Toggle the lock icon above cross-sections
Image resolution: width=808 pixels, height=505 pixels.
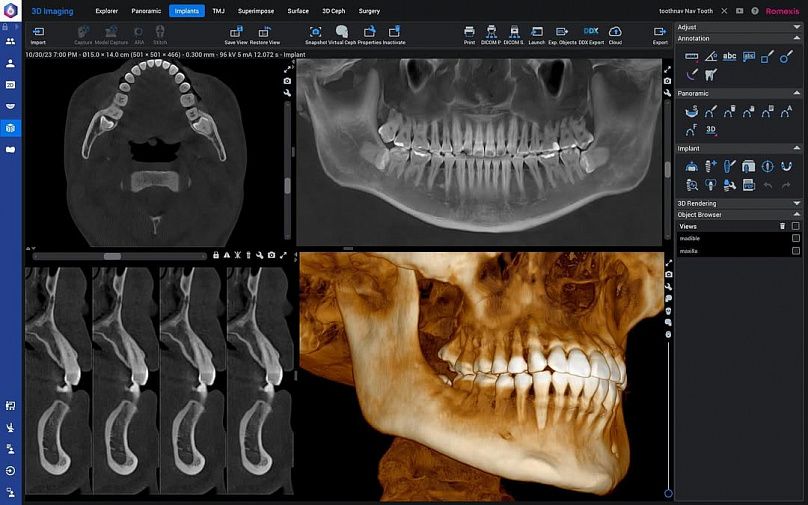coord(216,255)
